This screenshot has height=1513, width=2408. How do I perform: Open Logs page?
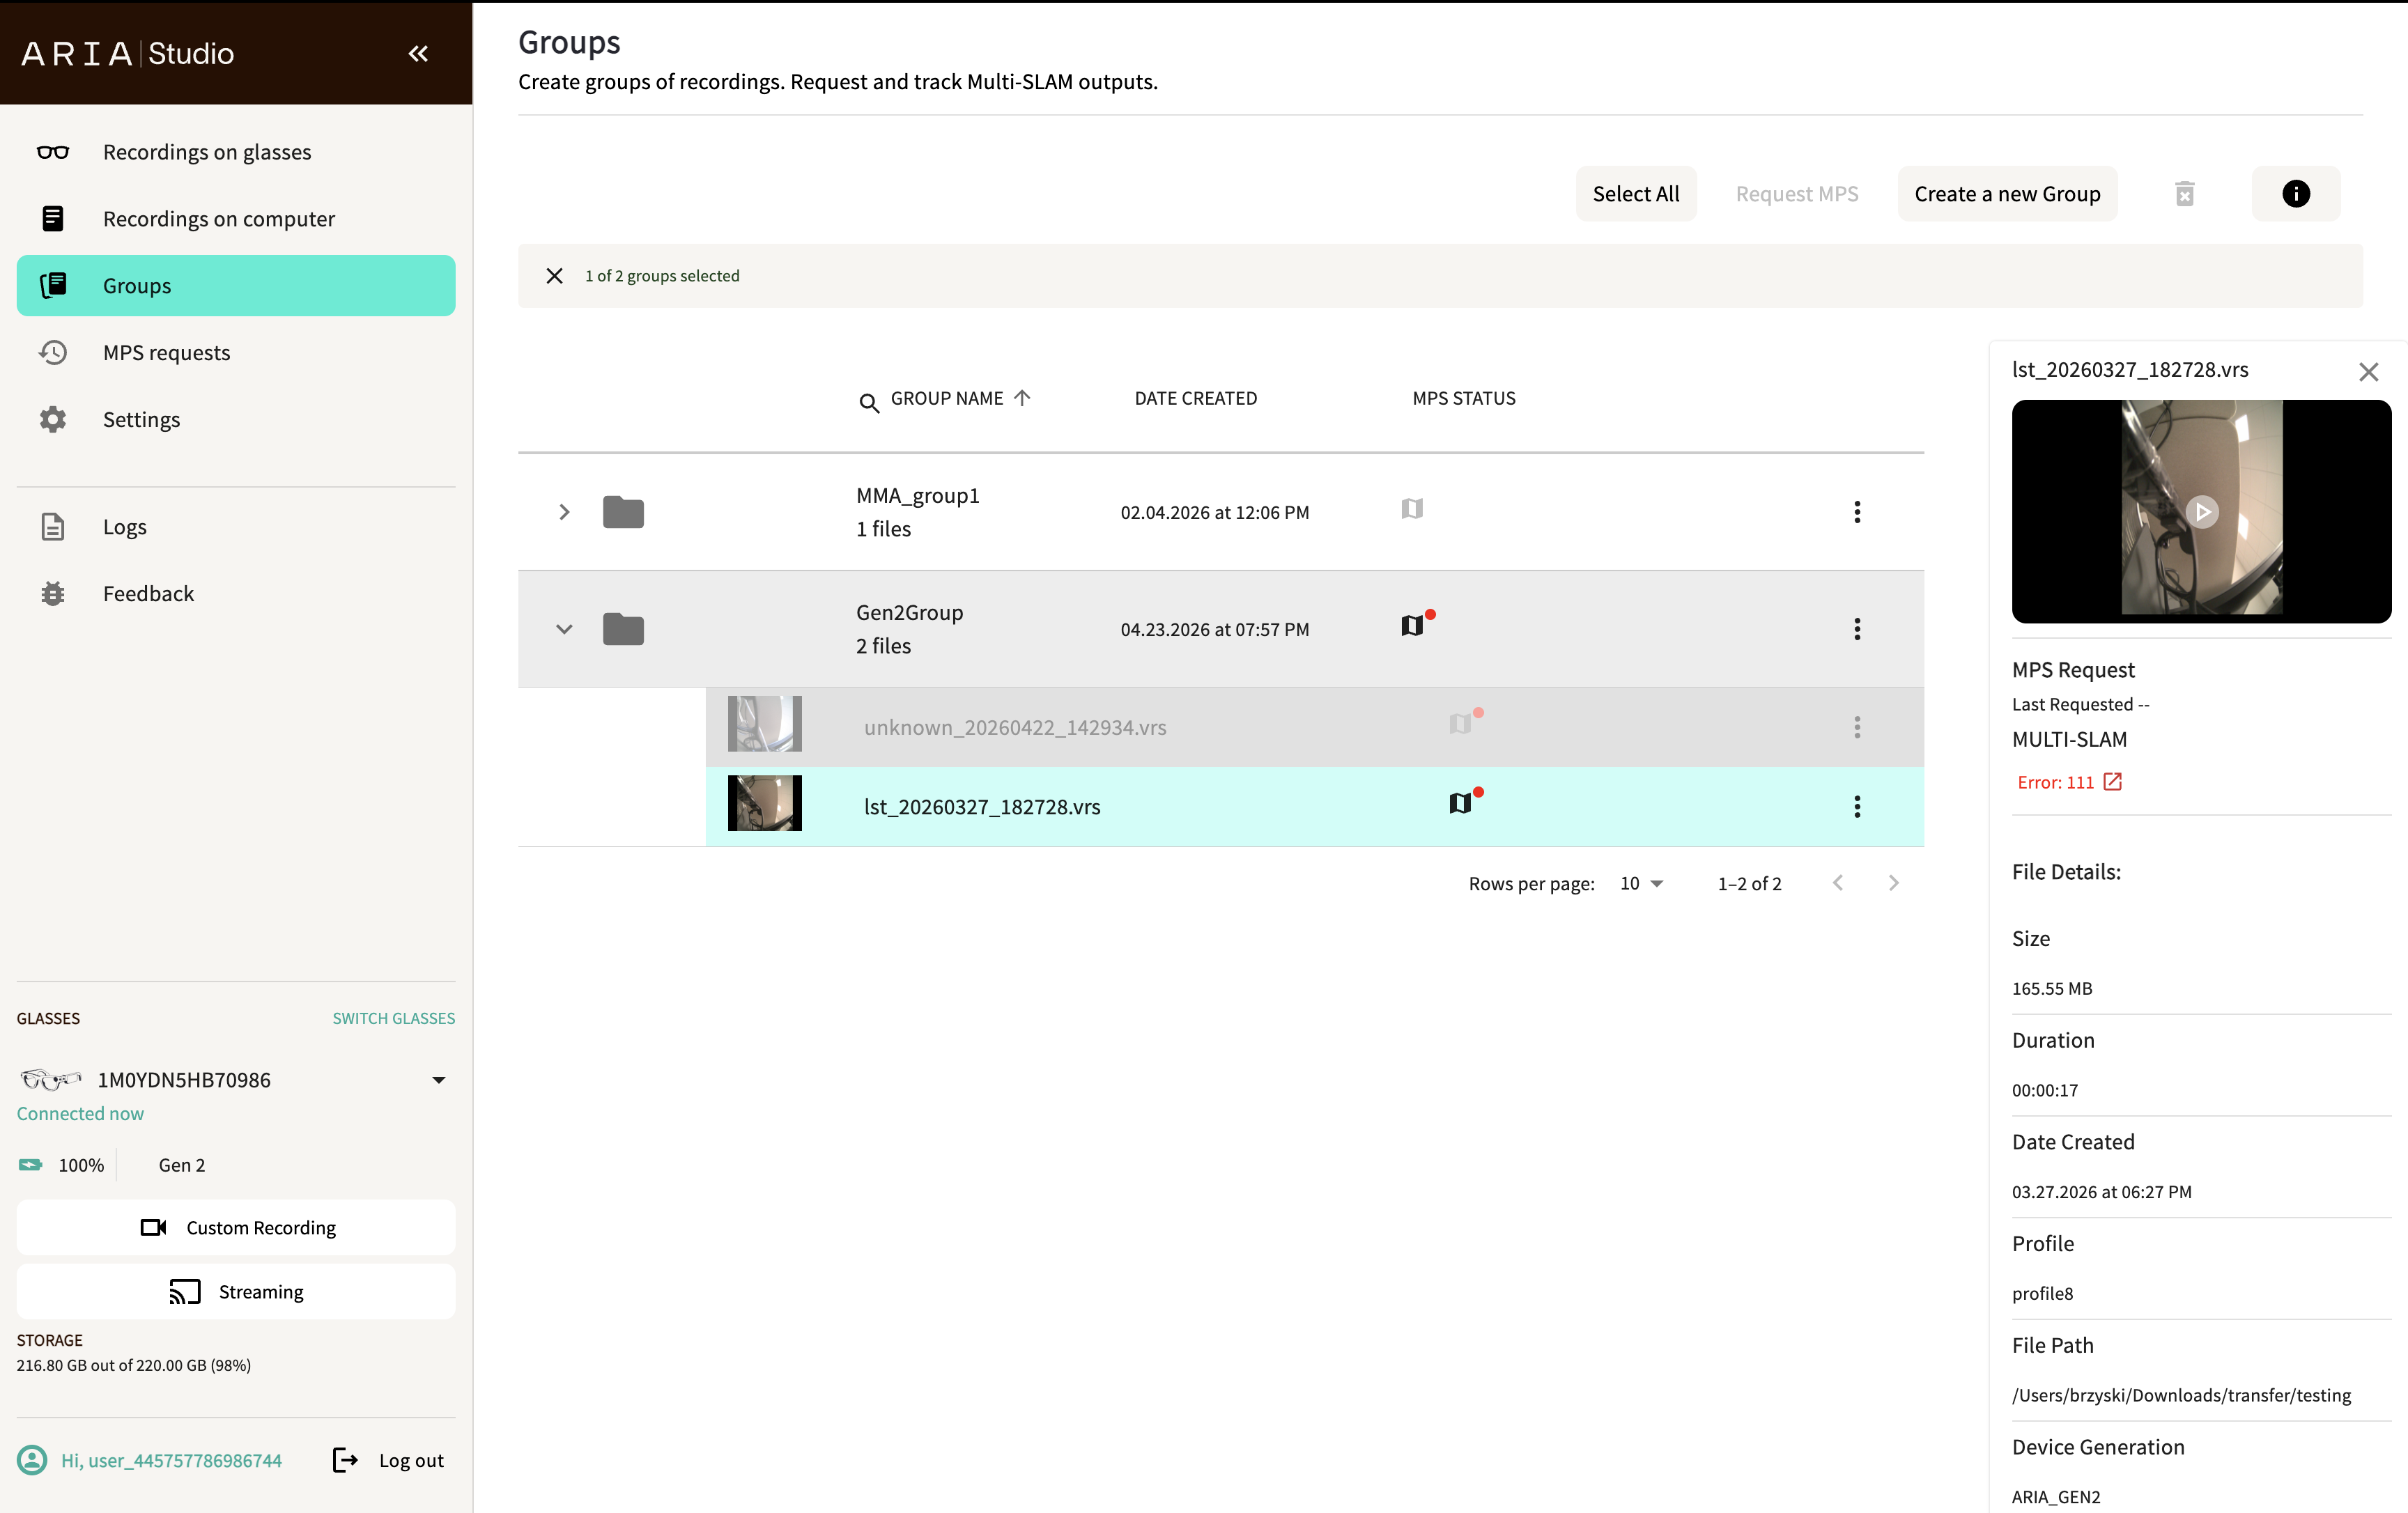click(236, 527)
